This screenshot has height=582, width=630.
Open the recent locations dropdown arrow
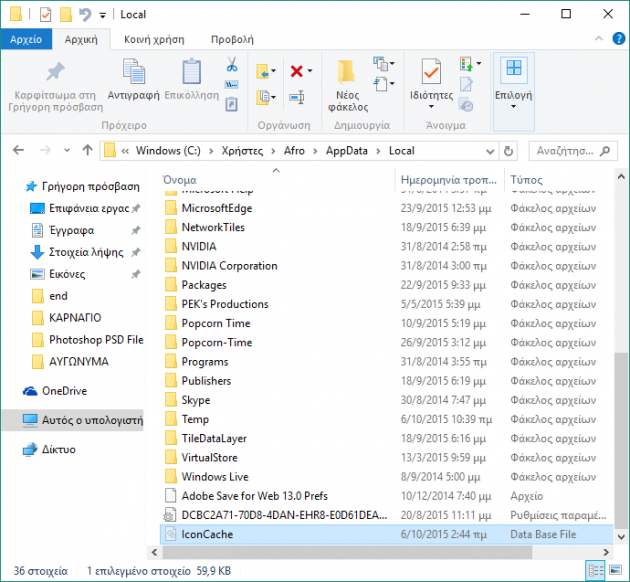pos(67,151)
